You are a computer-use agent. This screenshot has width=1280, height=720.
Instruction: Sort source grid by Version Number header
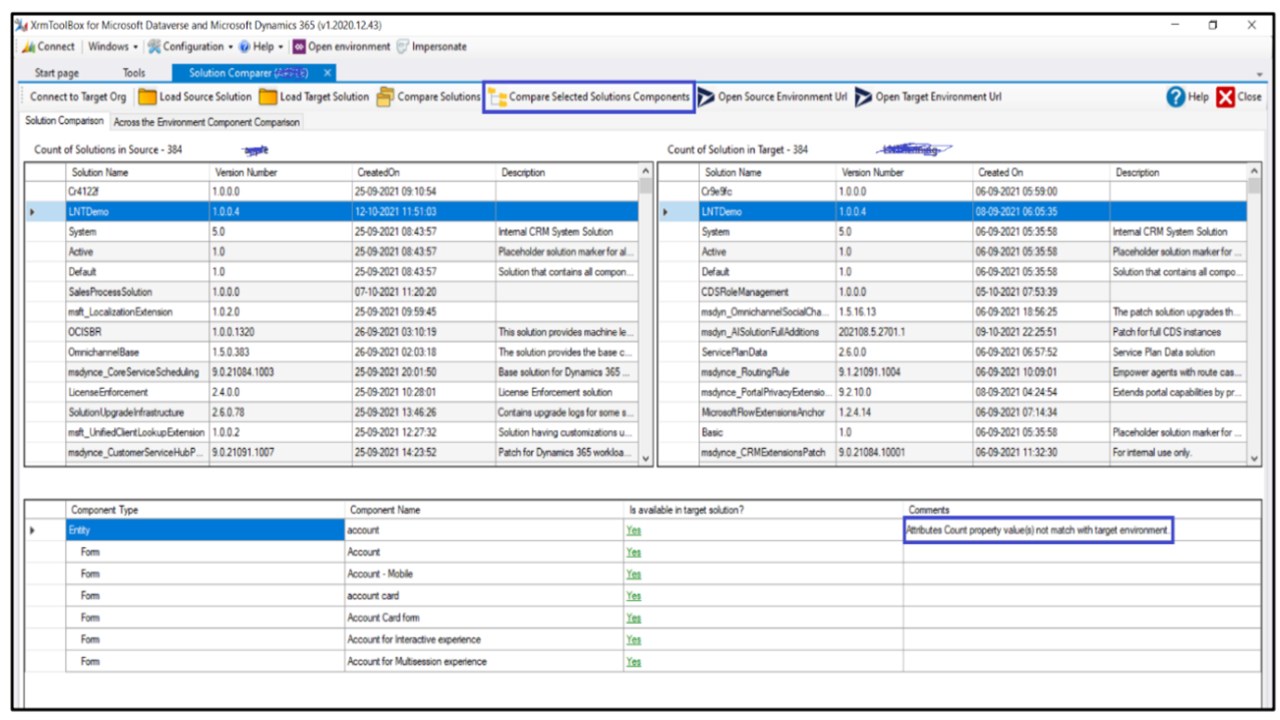tap(280, 172)
